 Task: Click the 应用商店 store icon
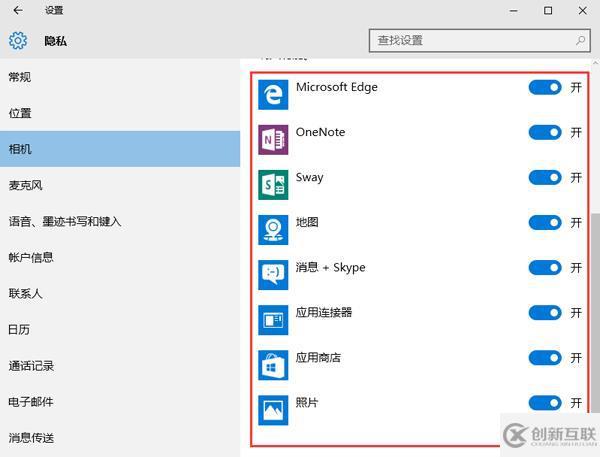pyautogui.click(x=273, y=365)
